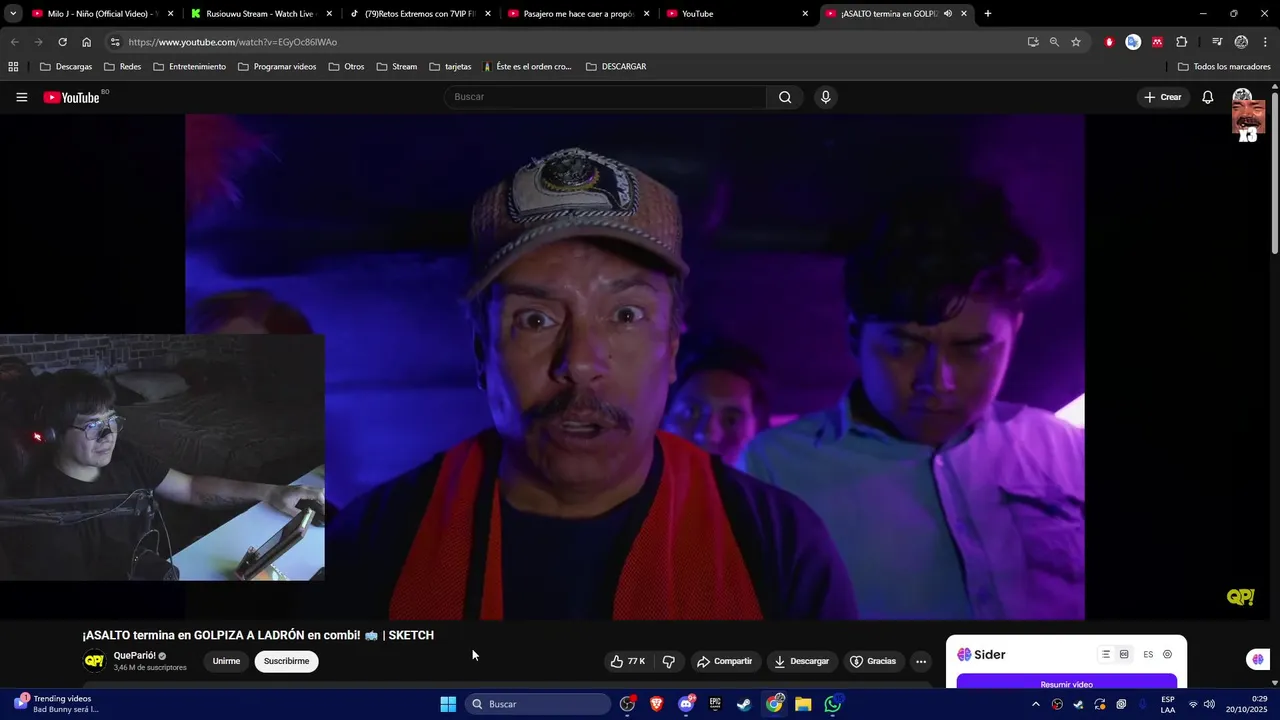Open the Éste es el orden cro bookmark
This screenshot has height=720, width=1280.
point(526,67)
